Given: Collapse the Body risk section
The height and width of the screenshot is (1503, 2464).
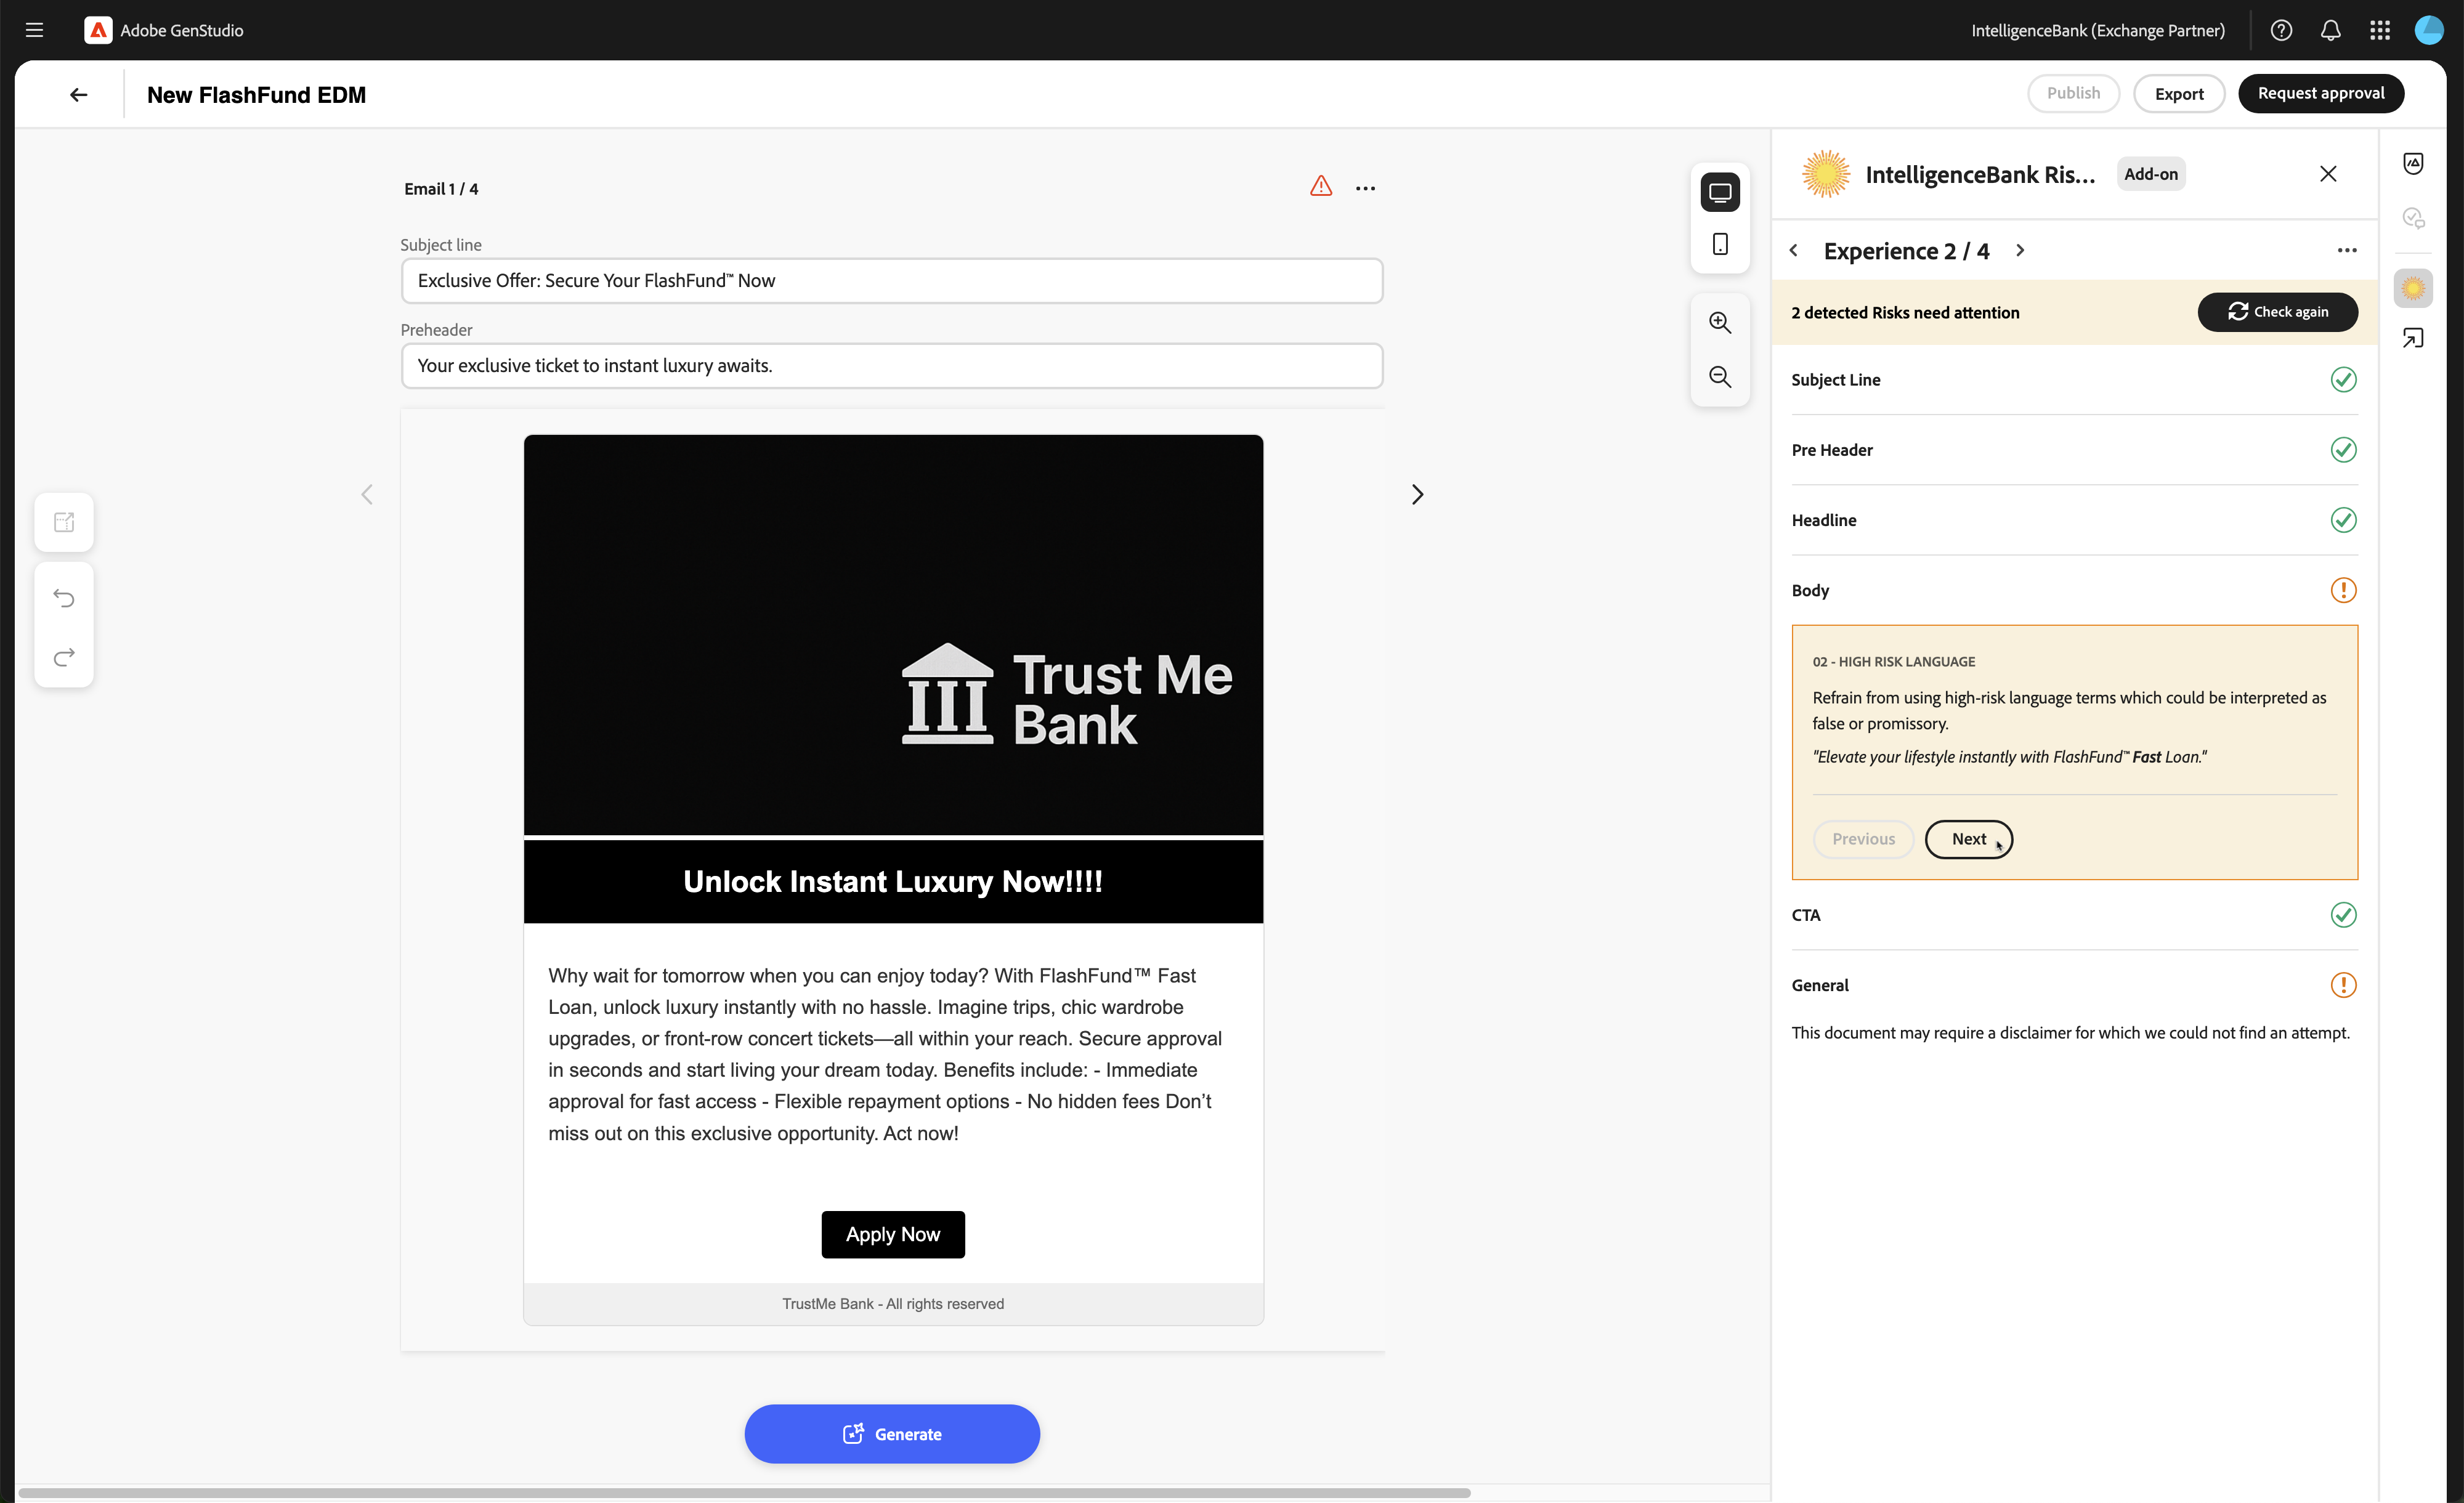Looking at the screenshot, I should 2073,590.
